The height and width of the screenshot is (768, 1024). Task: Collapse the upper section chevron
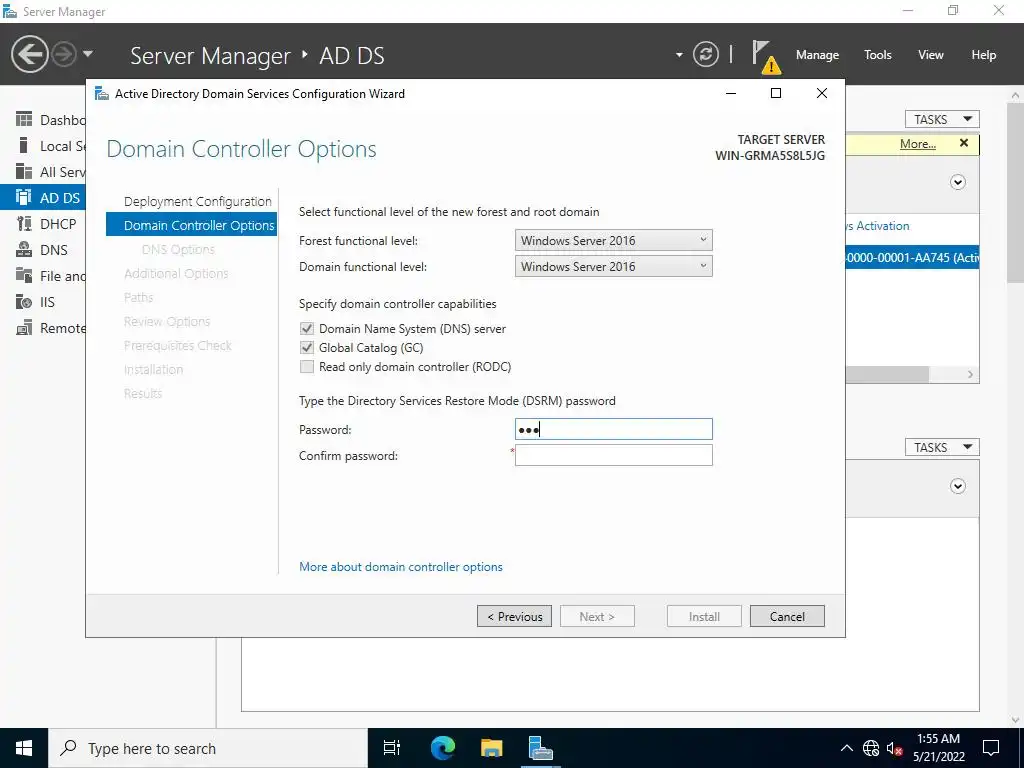957,182
